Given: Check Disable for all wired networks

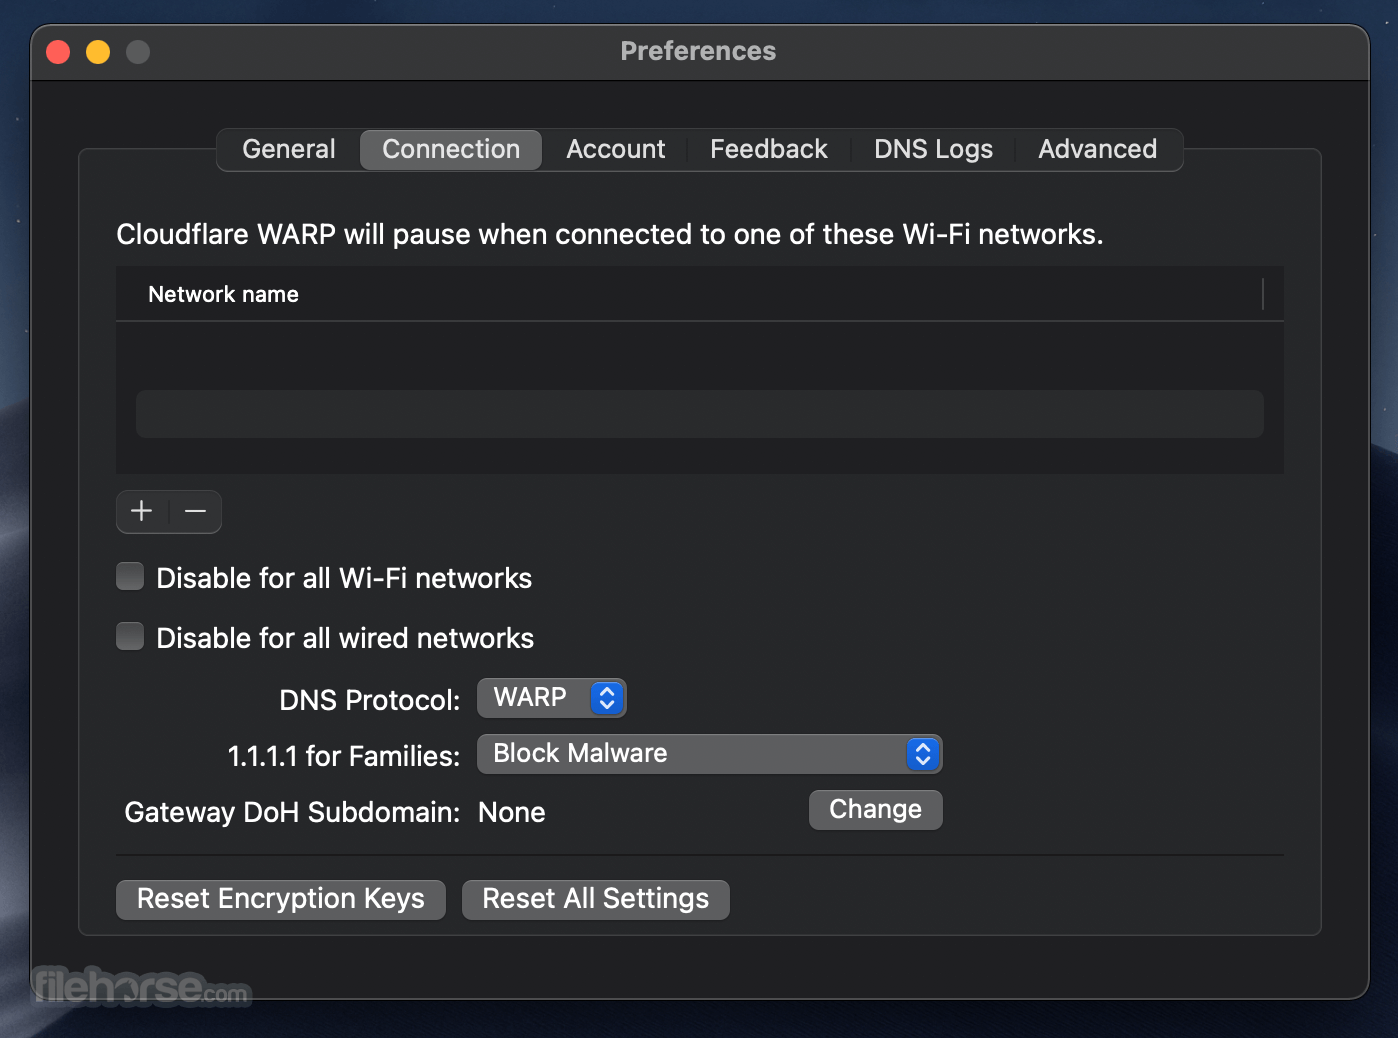Looking at the screenshot, I should click(130, 637).
